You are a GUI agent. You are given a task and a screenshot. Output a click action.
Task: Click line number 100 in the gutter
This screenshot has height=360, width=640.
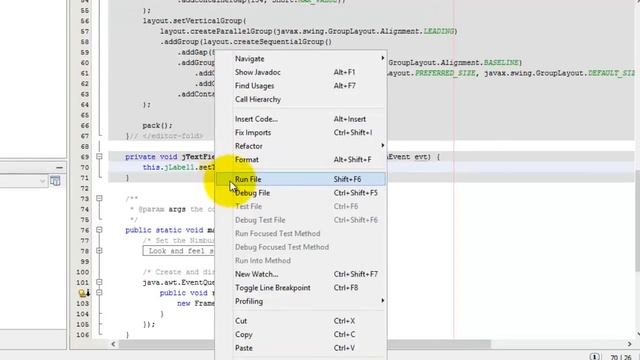(82, 272)
